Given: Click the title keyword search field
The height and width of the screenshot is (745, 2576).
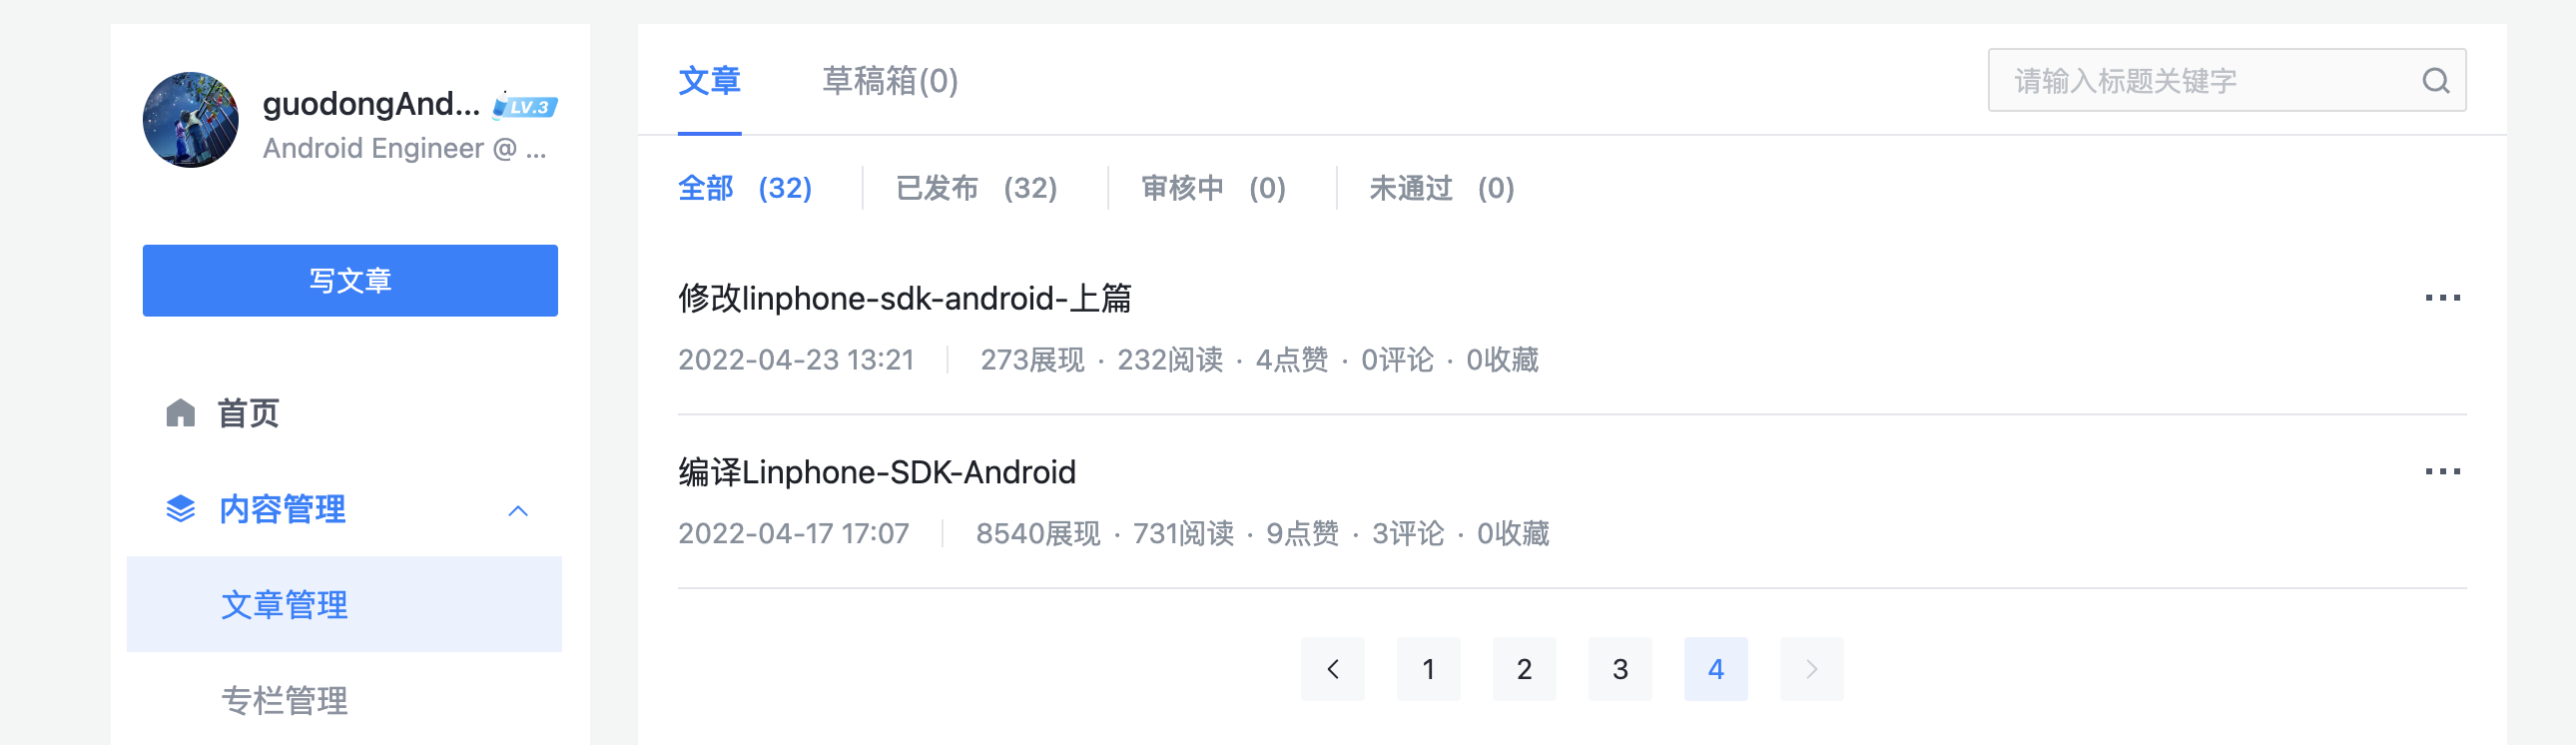Looking at the screenshot, I should [x=2200, y=80].
